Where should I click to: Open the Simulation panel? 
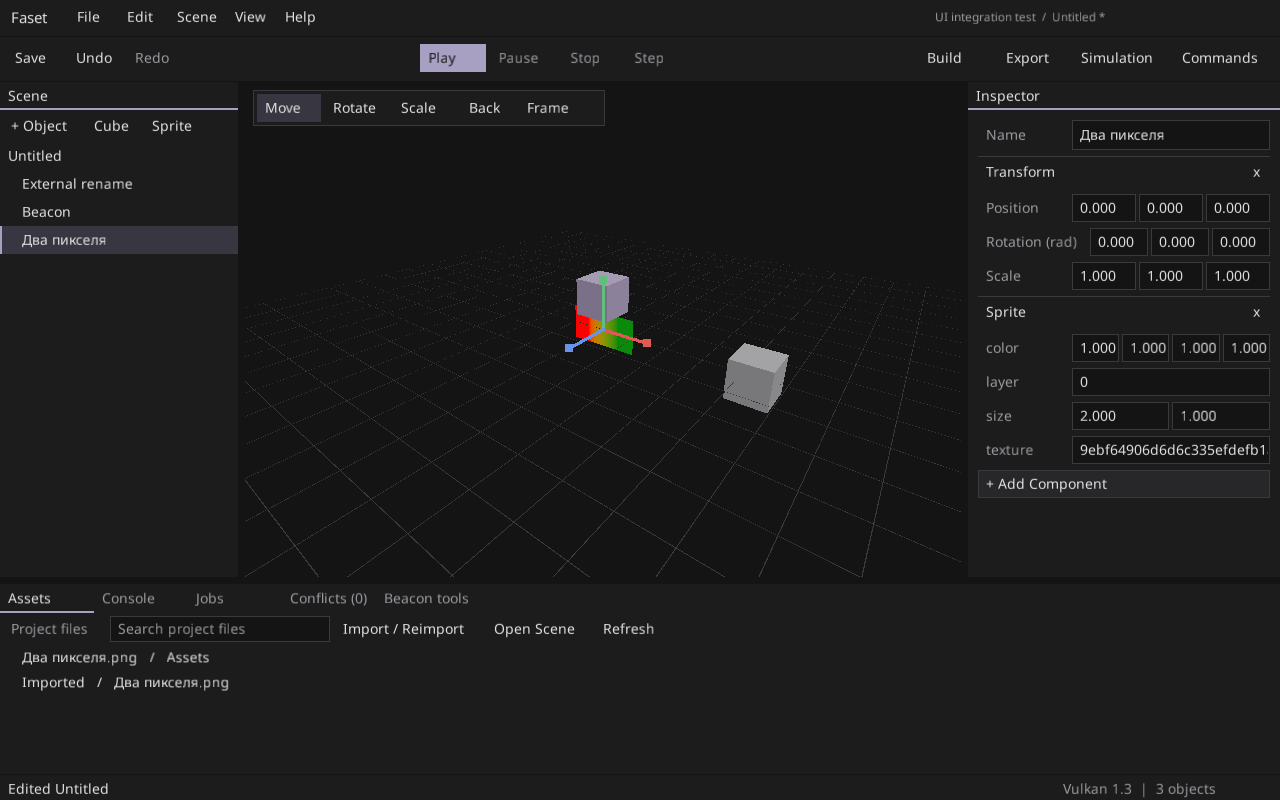click(x=1116, y=58)
